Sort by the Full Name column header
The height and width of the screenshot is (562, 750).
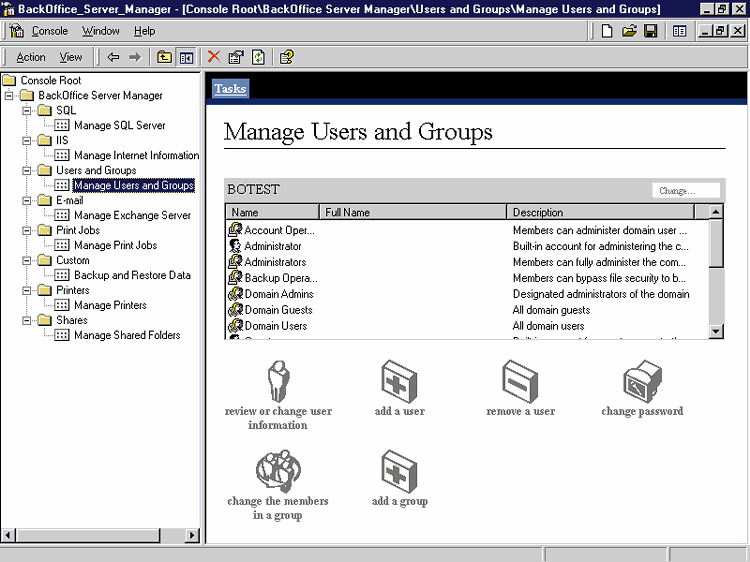(412, 212)
